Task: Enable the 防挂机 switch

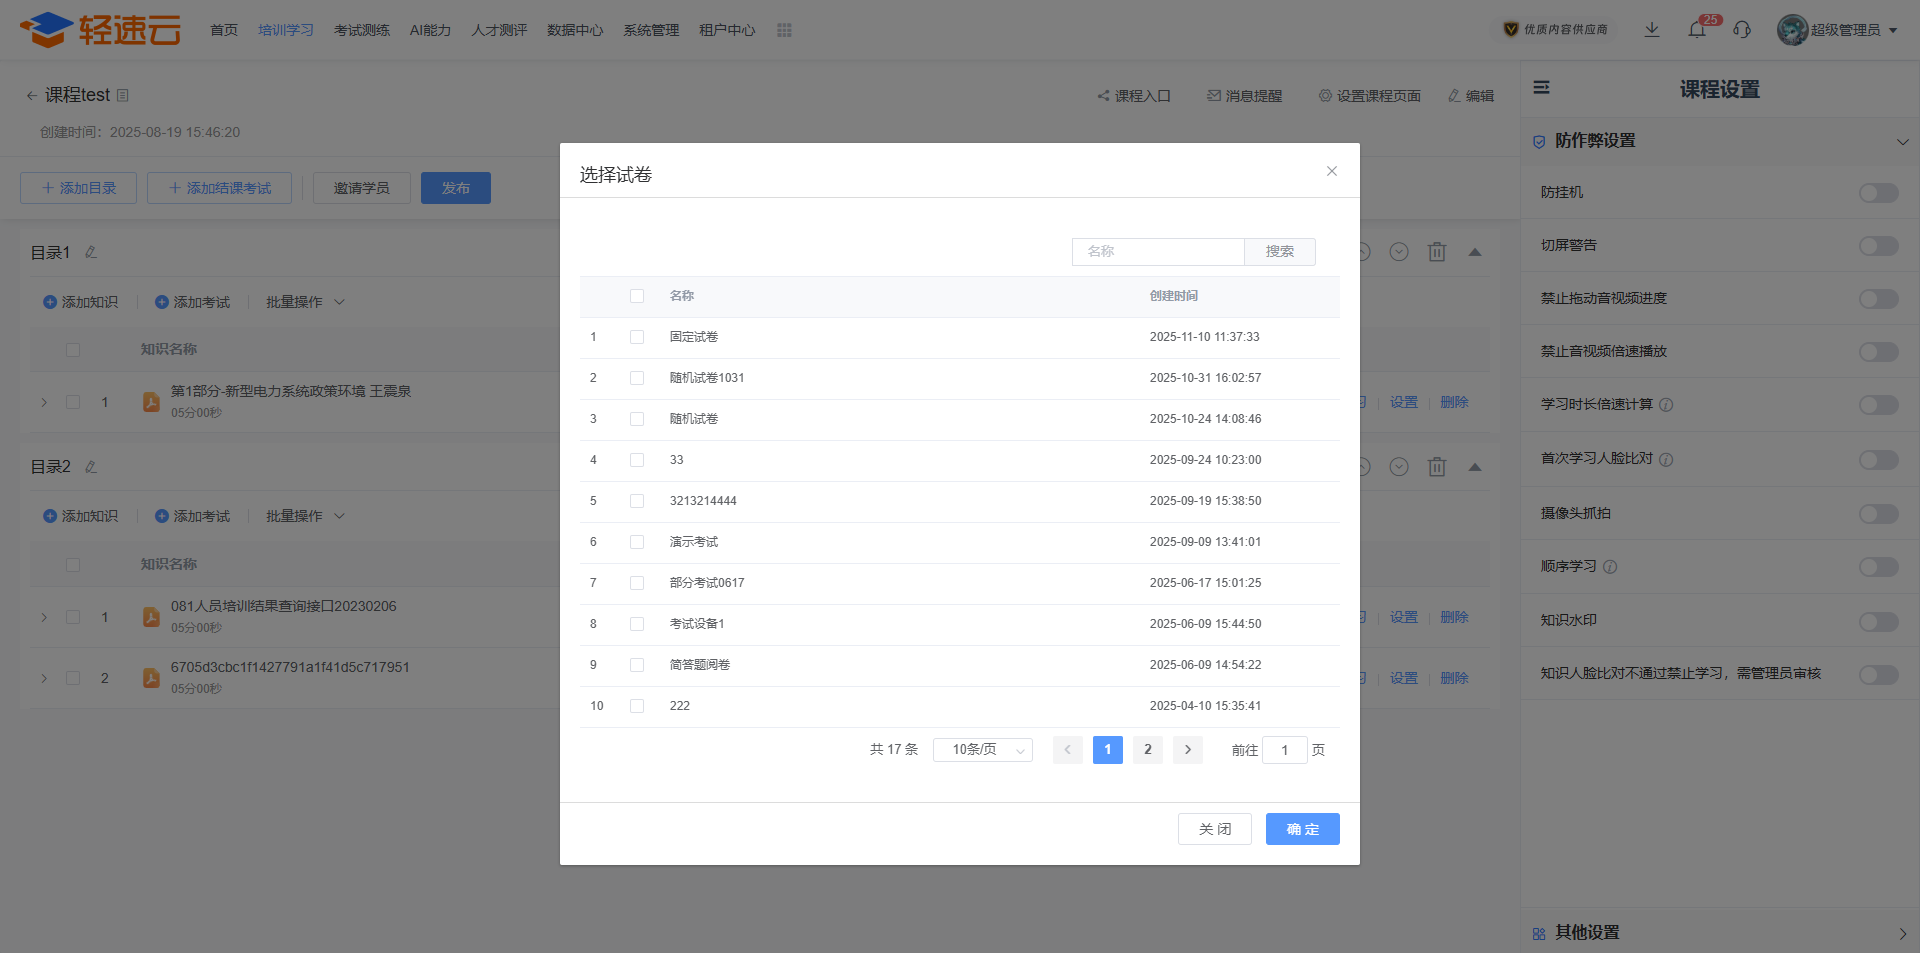Action: pyautogui.click(x=1878, y=193)
